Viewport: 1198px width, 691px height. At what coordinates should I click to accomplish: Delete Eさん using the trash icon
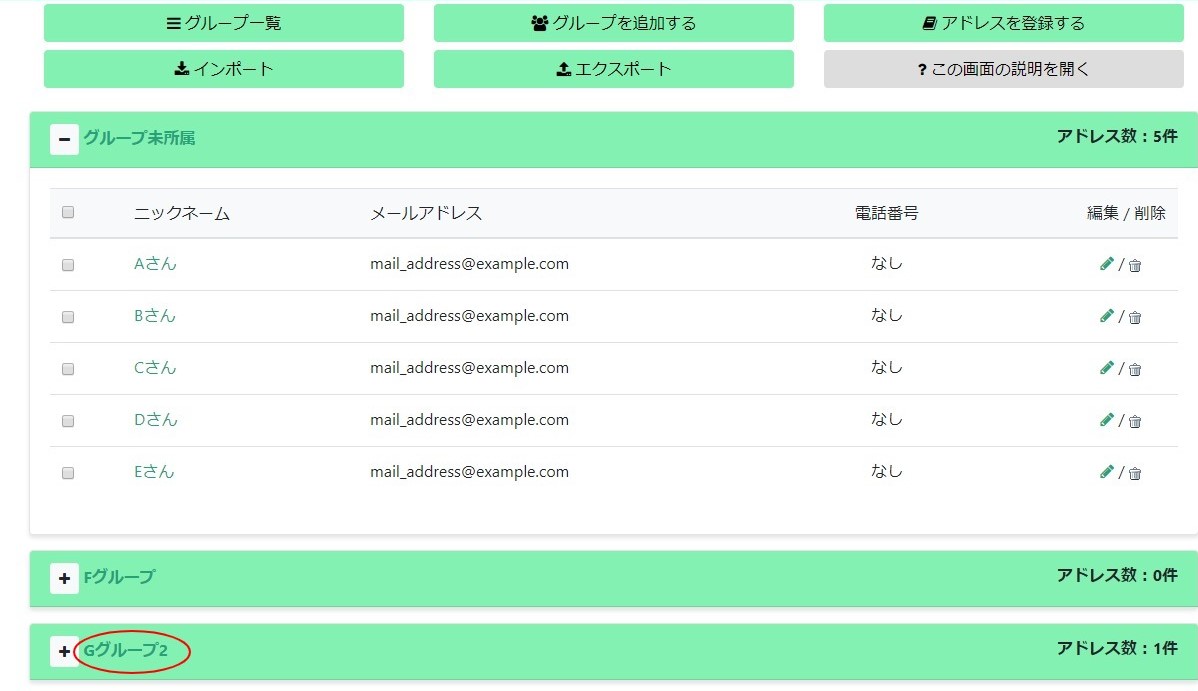(x=1134, y=472)
